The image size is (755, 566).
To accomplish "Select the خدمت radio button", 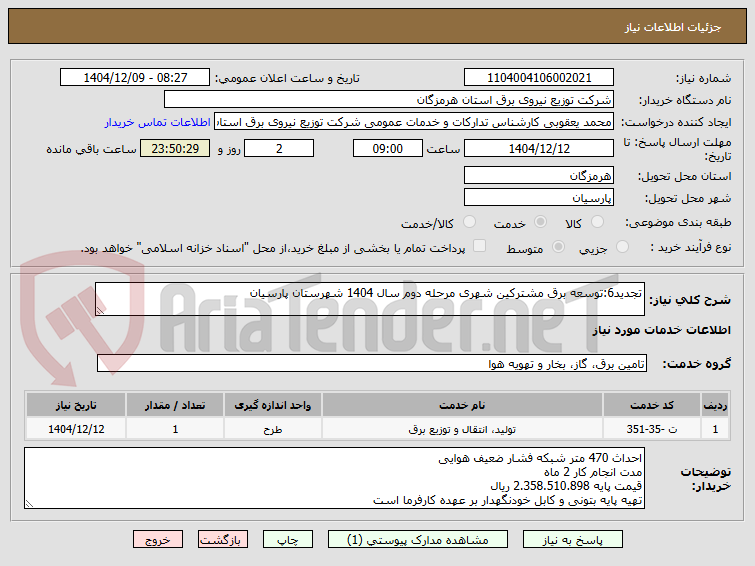I will [x=540, y=222].
